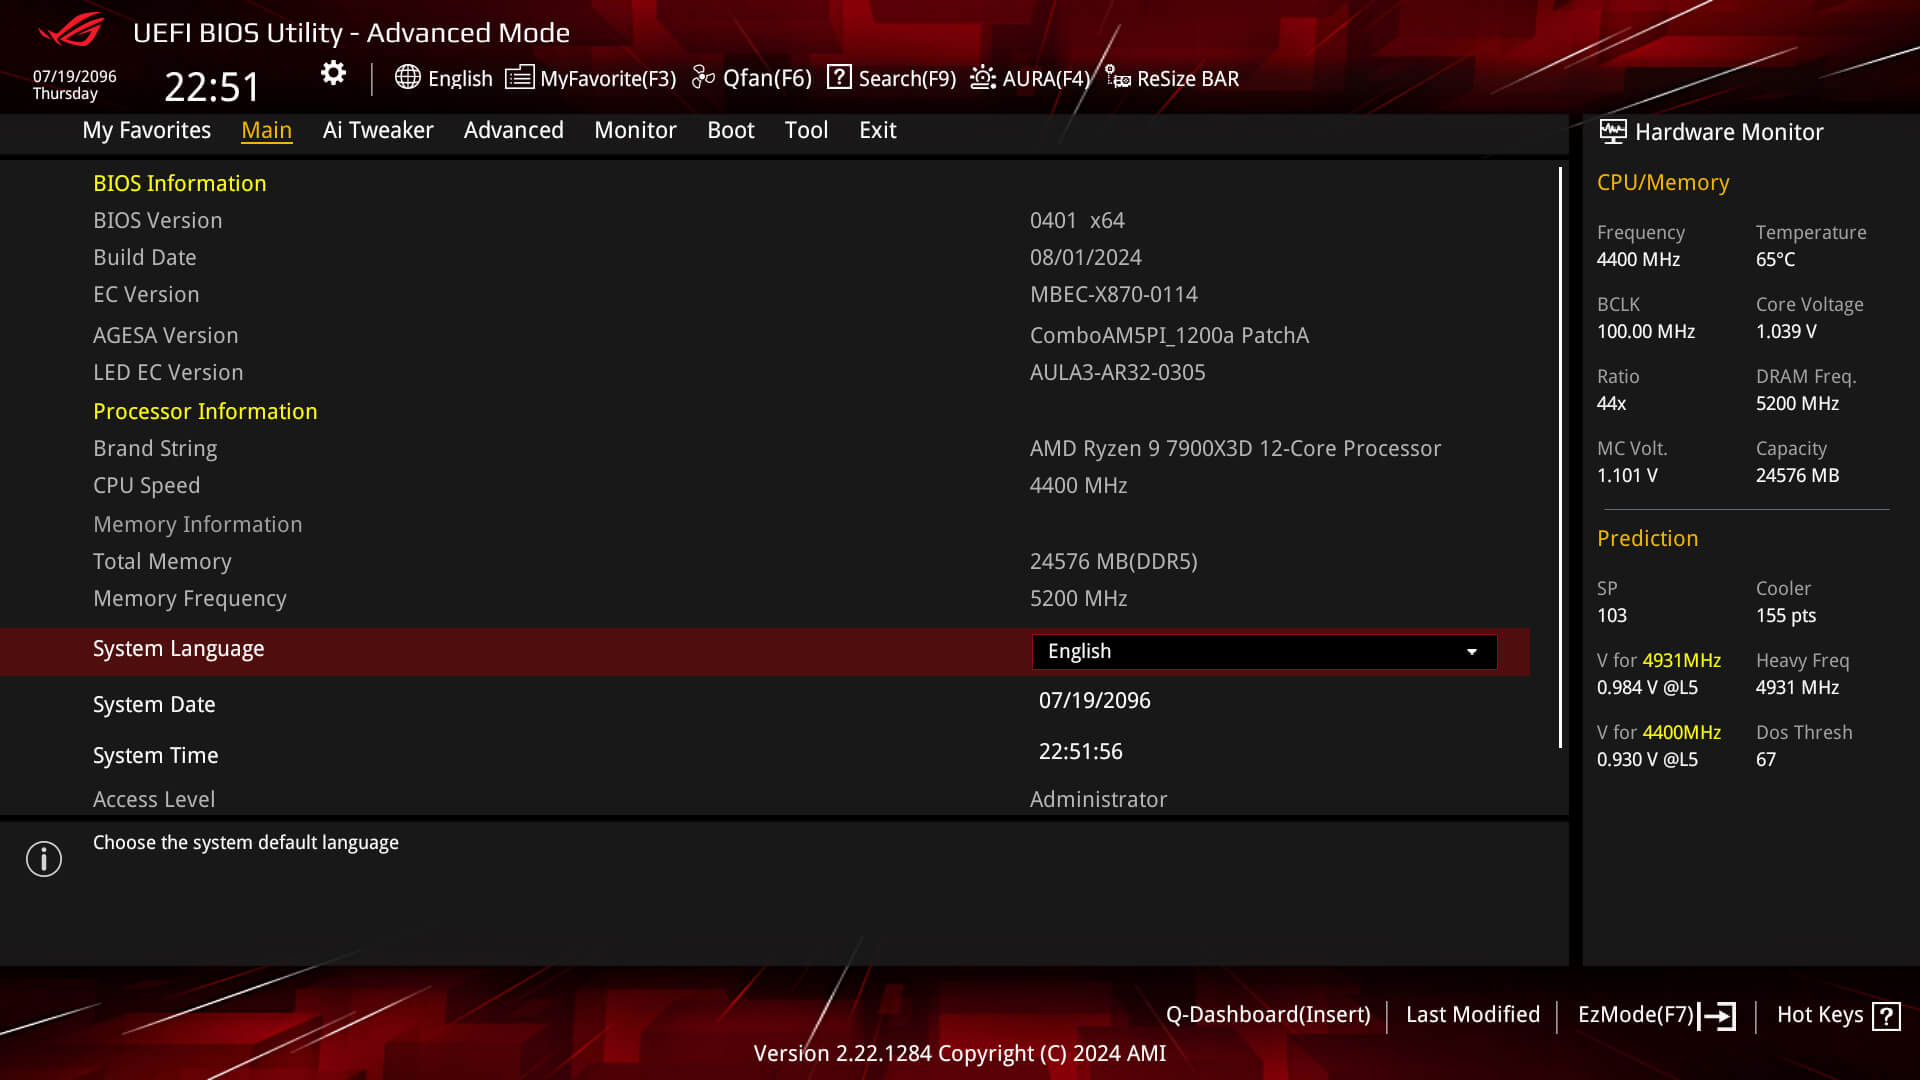Image resolution: width=1920 pixels, height=1080 pixels.
Task: Select English system language dropdown
Action: [1262, 650]
